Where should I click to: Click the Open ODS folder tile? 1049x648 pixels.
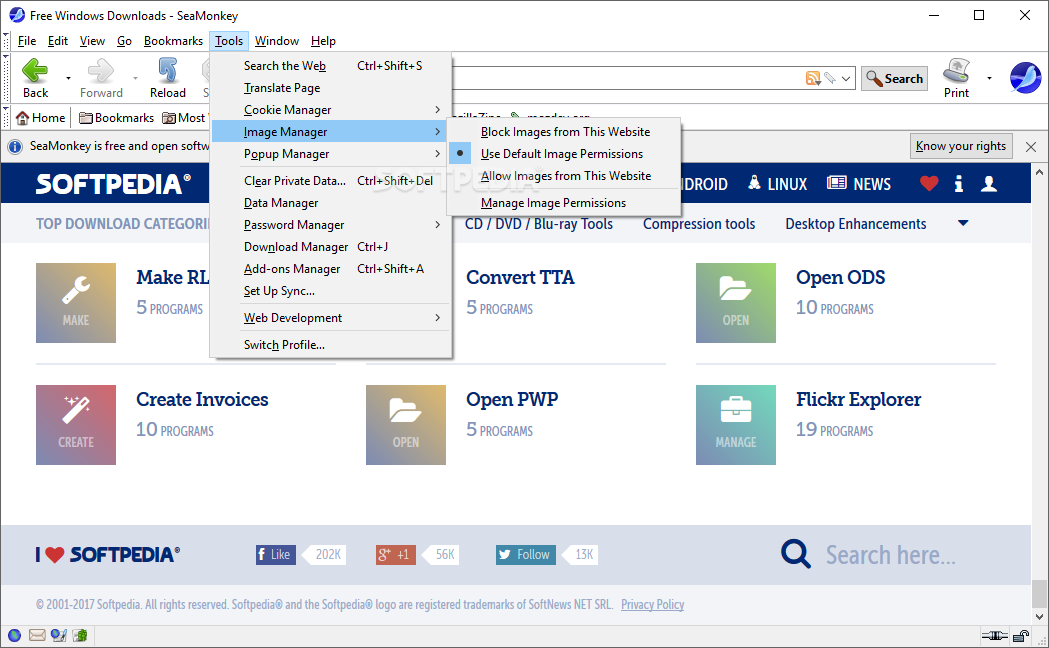coord(736,303)
